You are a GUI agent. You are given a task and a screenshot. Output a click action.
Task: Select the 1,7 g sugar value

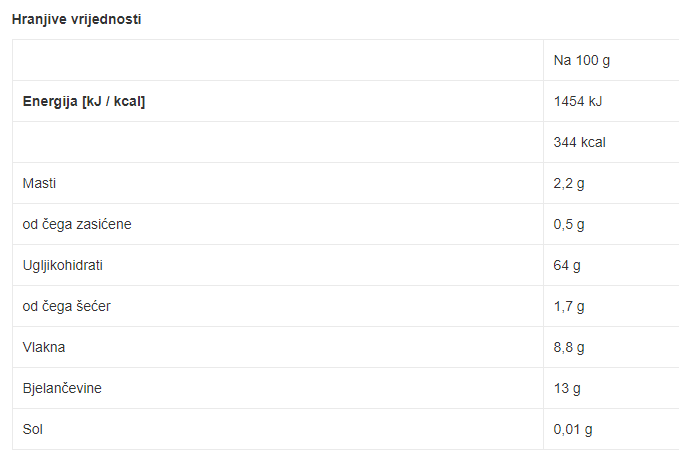coord(569,306)
